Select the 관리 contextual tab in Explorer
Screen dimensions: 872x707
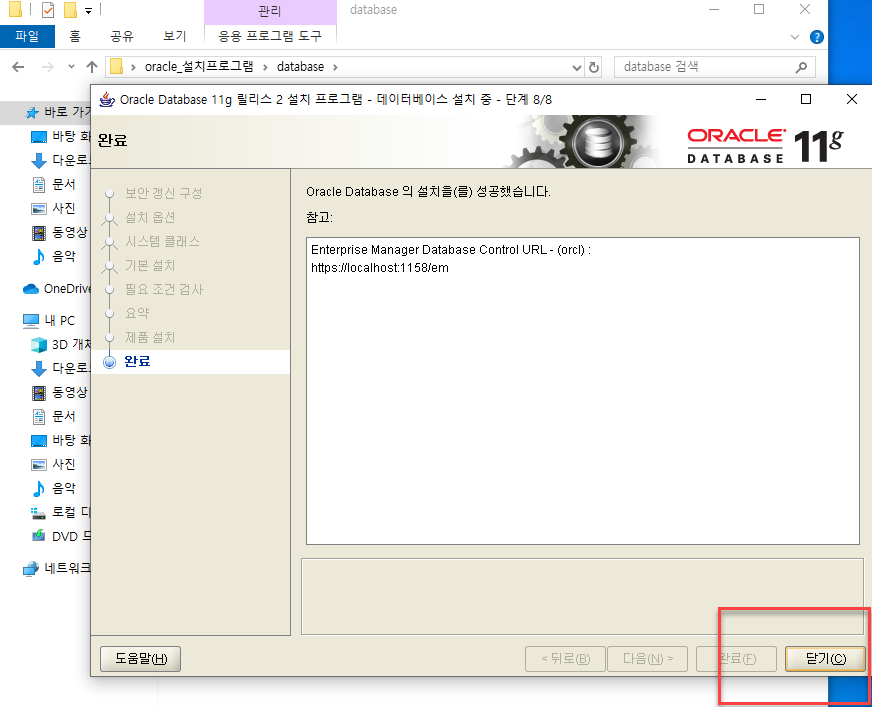click(270, 11)
